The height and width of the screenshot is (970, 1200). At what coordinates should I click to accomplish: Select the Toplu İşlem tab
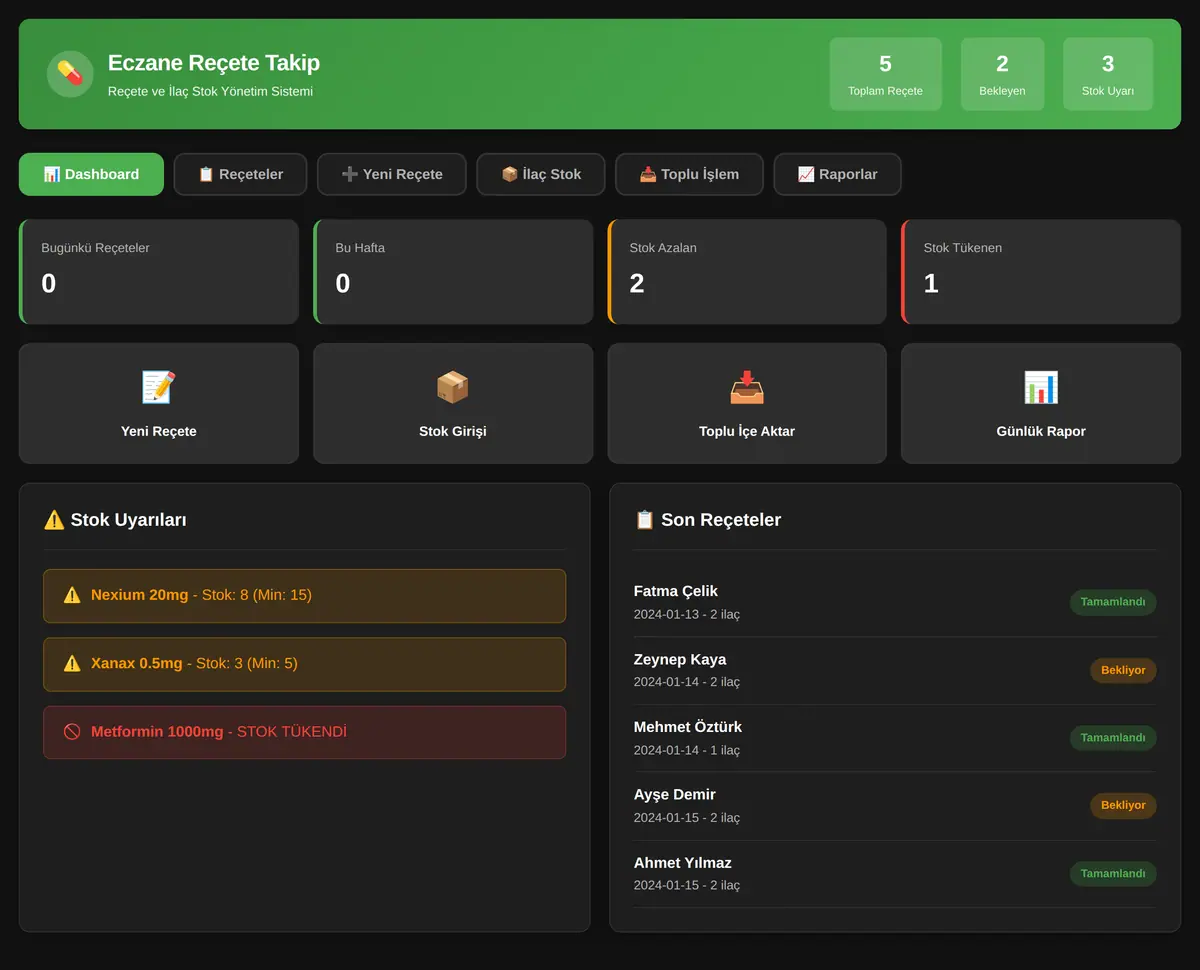tap(689, 174)
